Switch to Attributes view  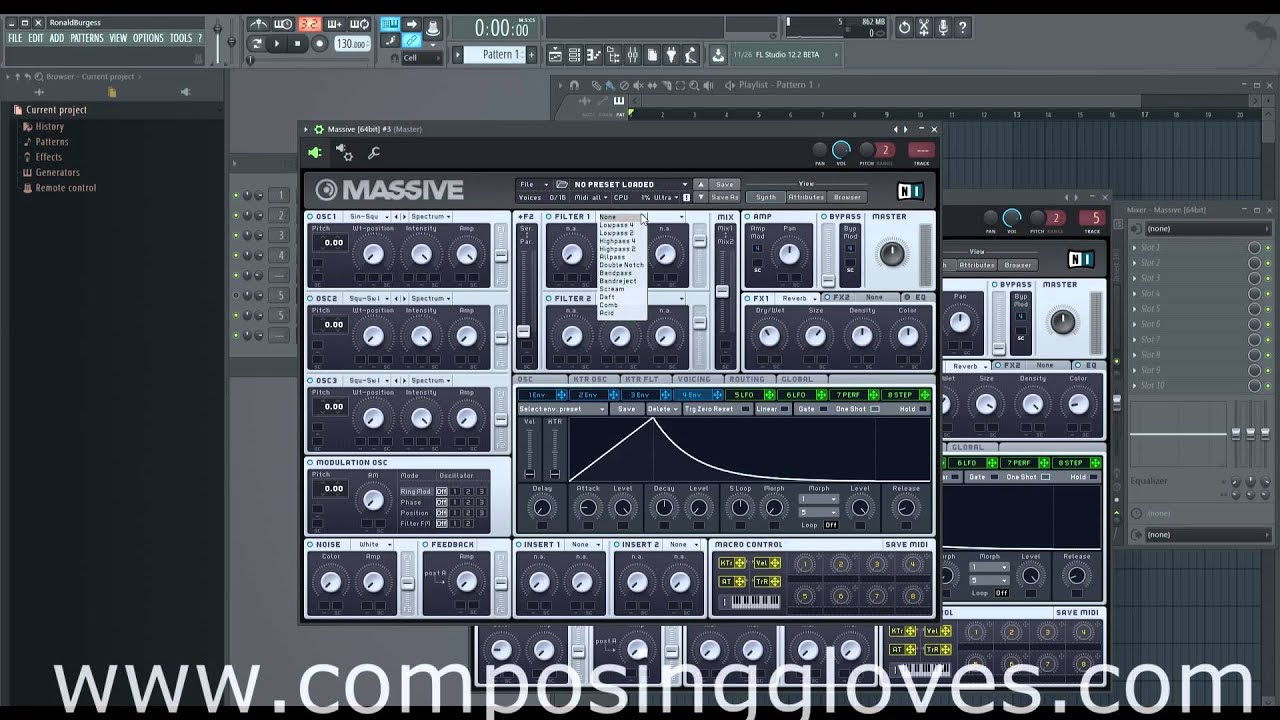[x=806, y=197]
